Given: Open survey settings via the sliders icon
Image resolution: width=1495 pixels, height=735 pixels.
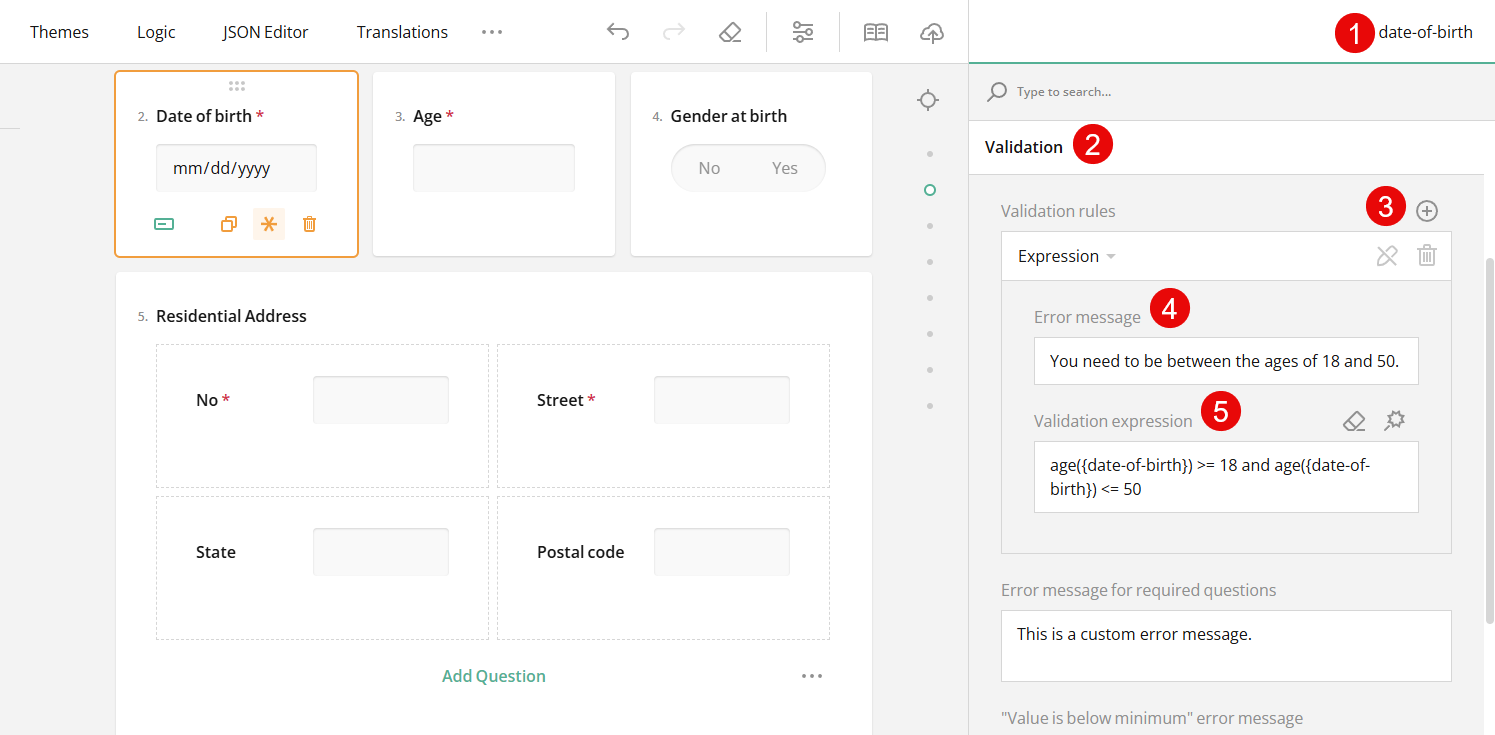Looking at the screenshot, I should click(x=803, y=31).
